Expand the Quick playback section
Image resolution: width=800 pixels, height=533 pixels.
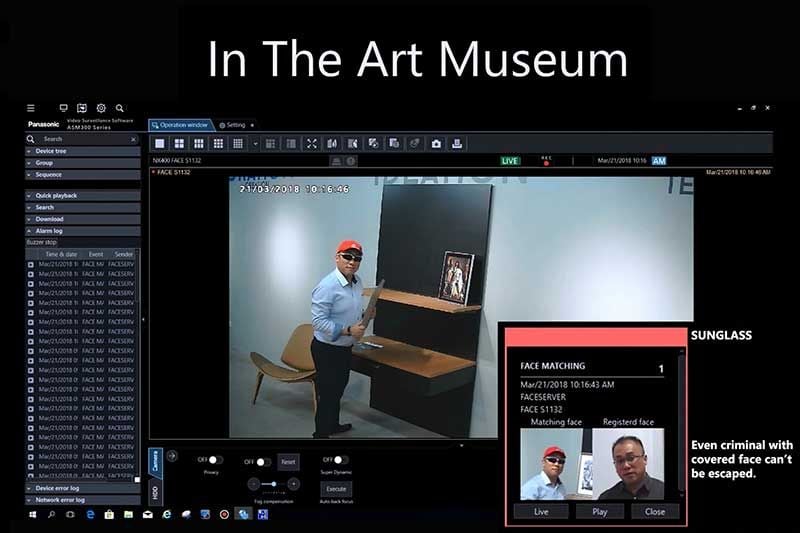point(83,196)
